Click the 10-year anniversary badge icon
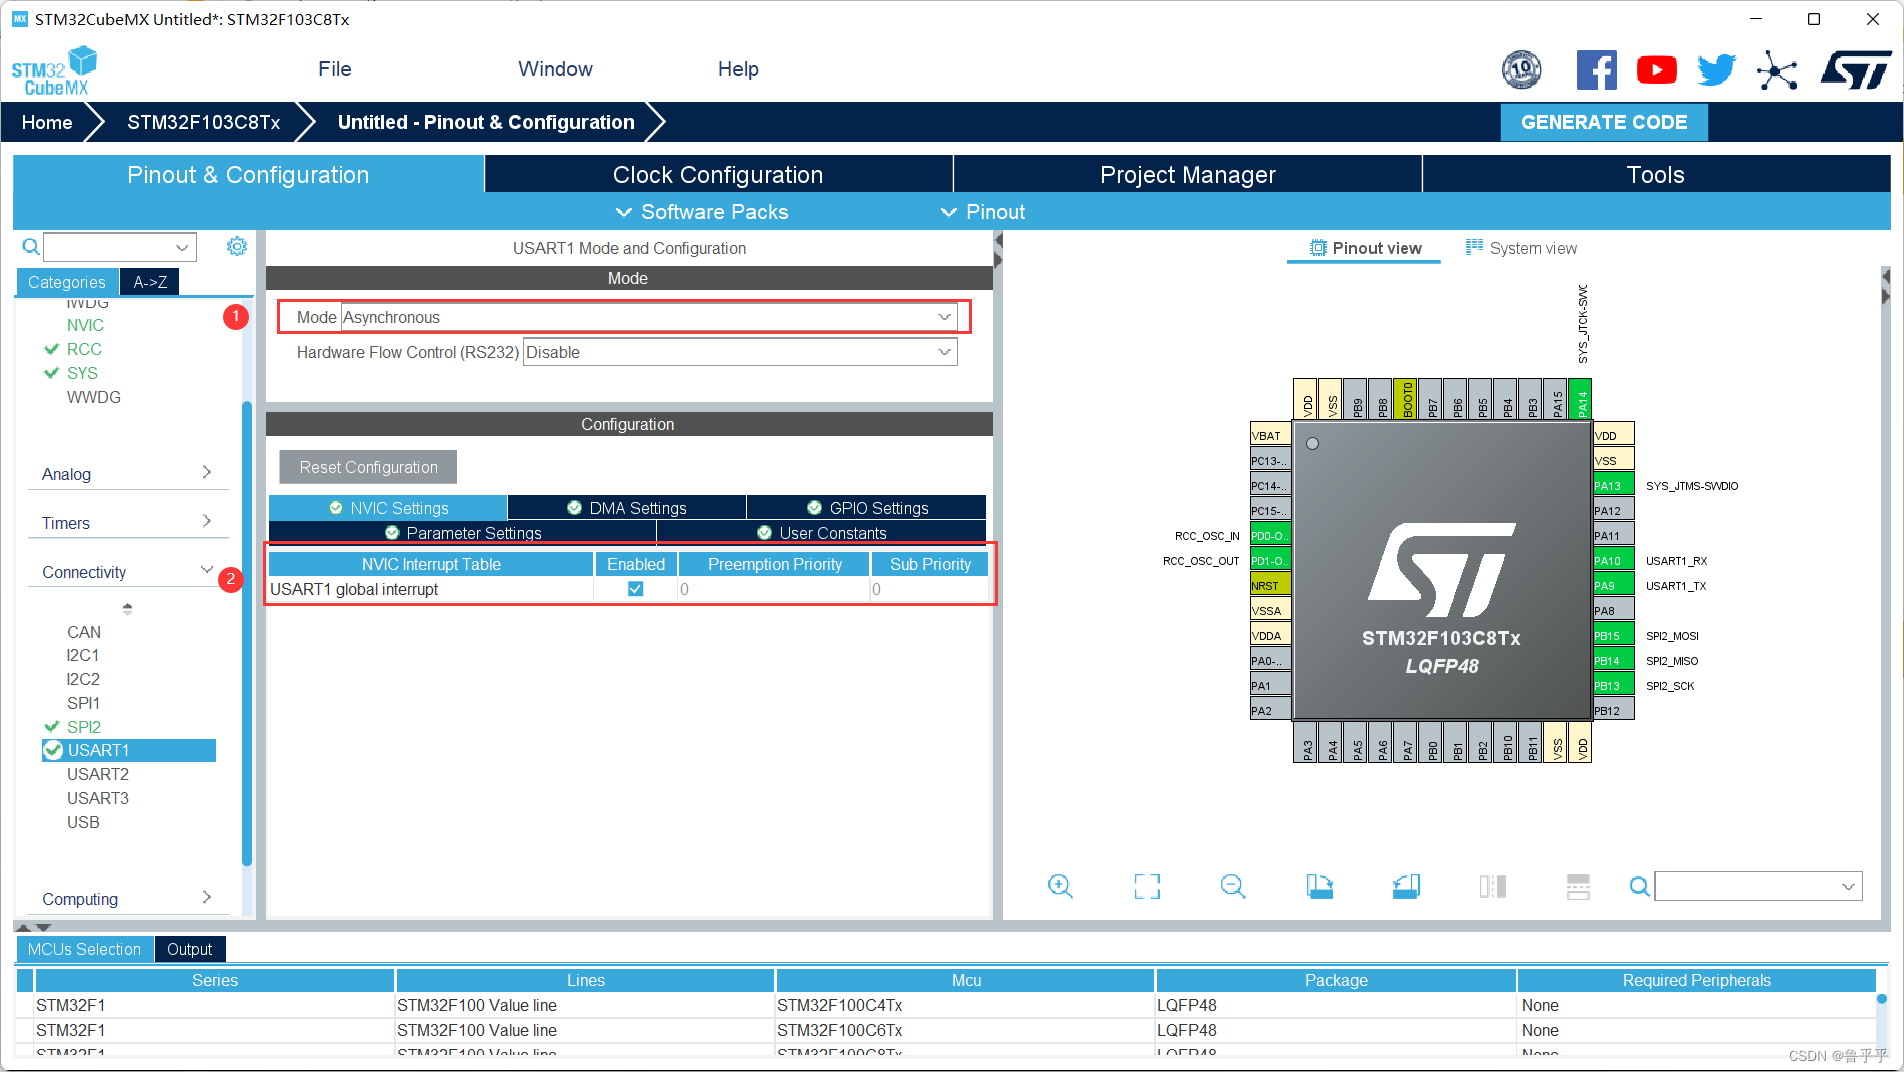1904x1072 pixels. click(x=1522, y=69)
